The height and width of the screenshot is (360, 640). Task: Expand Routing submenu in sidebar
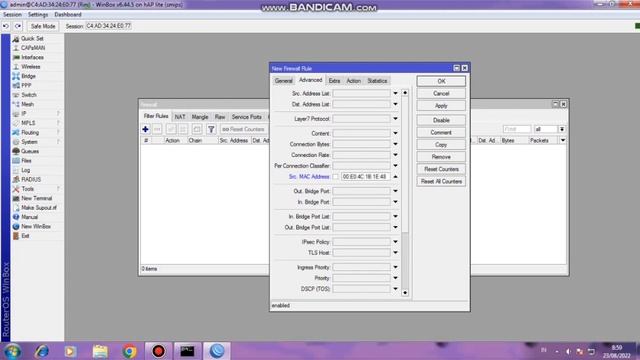58,132
